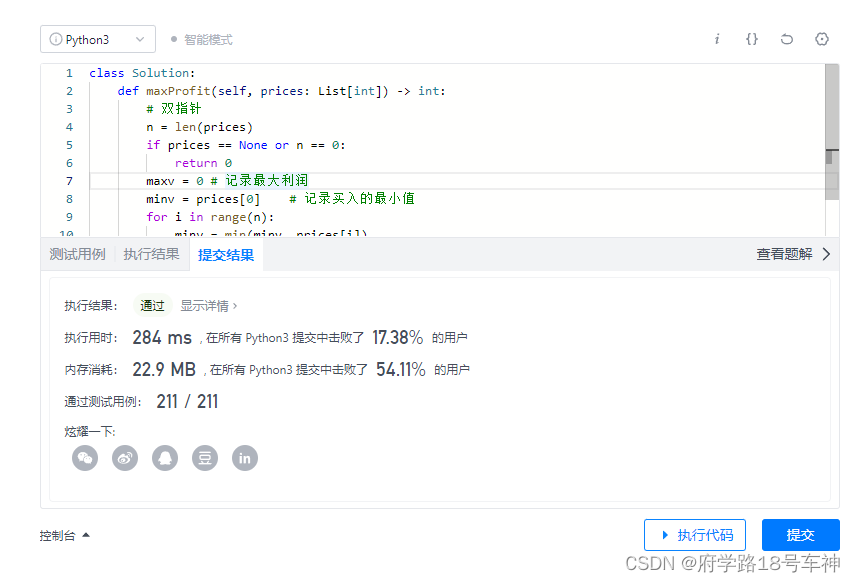
Task: Click the 执行代码 run code button
Action: pyautogui.click(x=695, y=535)
